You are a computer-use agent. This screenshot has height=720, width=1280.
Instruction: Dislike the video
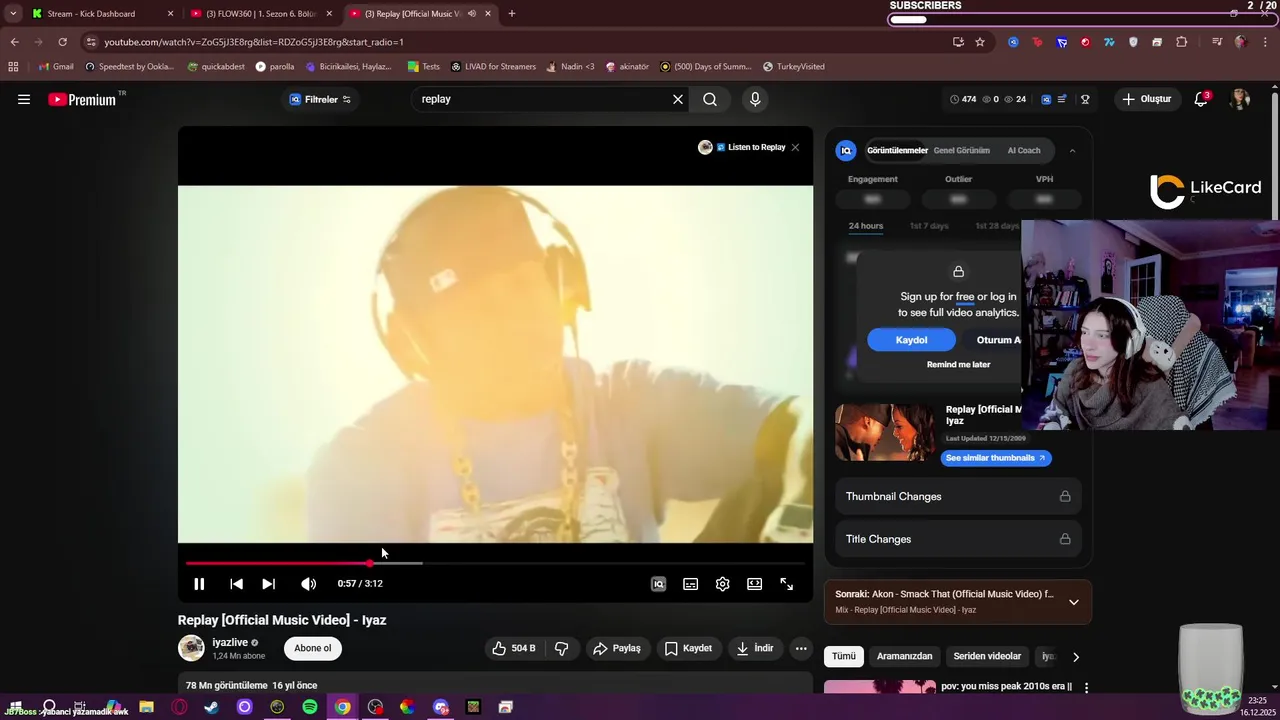pyautogui.click(x=561, y=648)
